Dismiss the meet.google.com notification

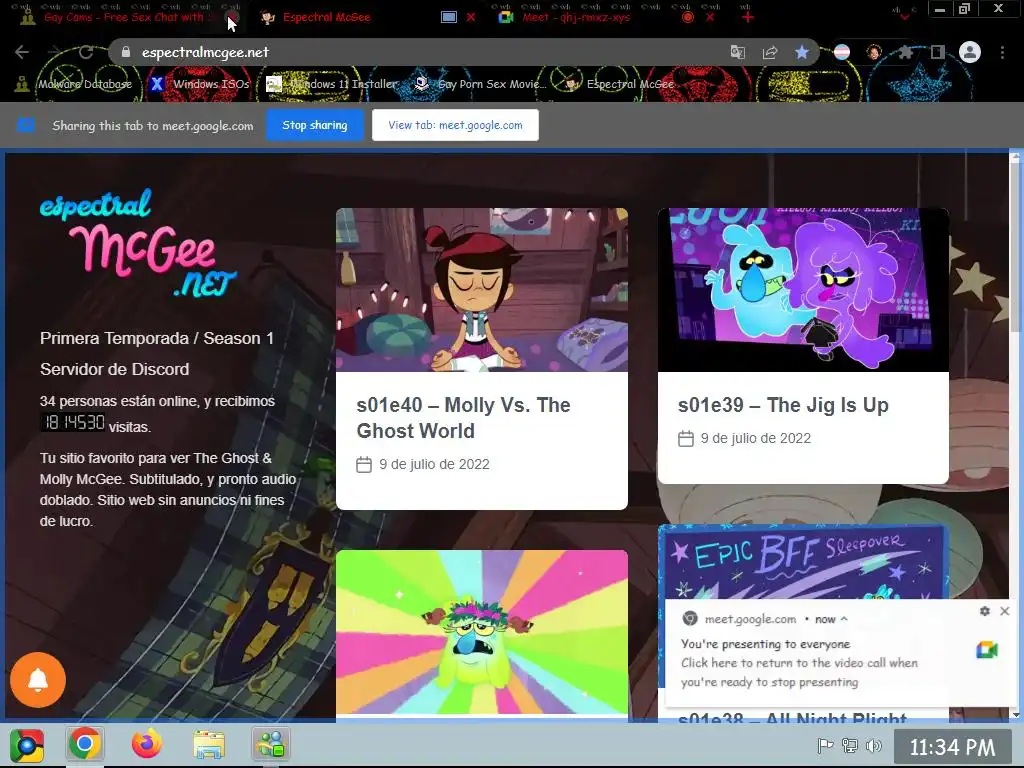tap(1004, 611)
